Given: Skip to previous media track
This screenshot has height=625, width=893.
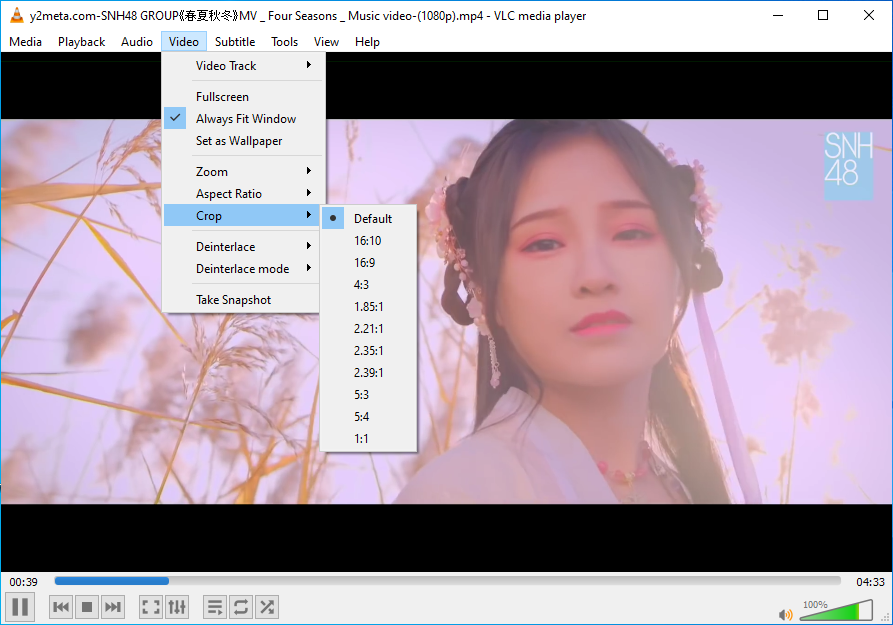Looking at the screenshot, I should (61, 607).
